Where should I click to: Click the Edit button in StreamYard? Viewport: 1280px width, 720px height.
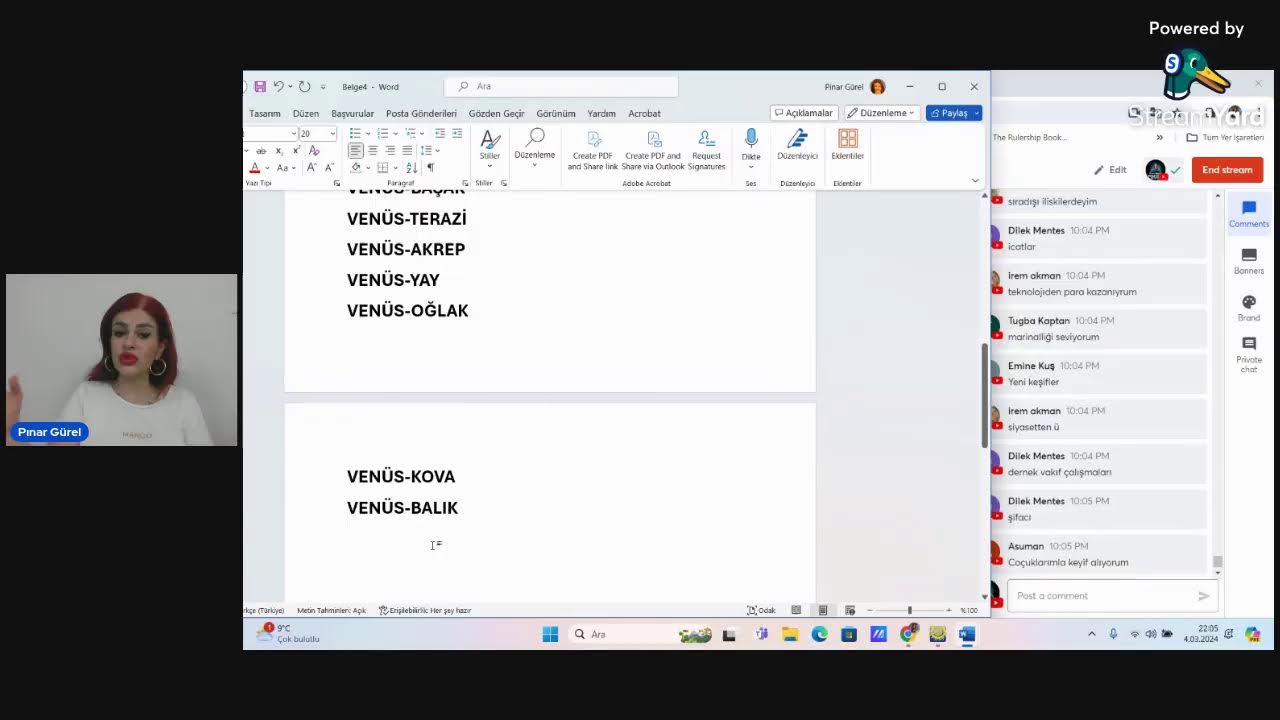pyautogui.click(x=1110, y=170)
